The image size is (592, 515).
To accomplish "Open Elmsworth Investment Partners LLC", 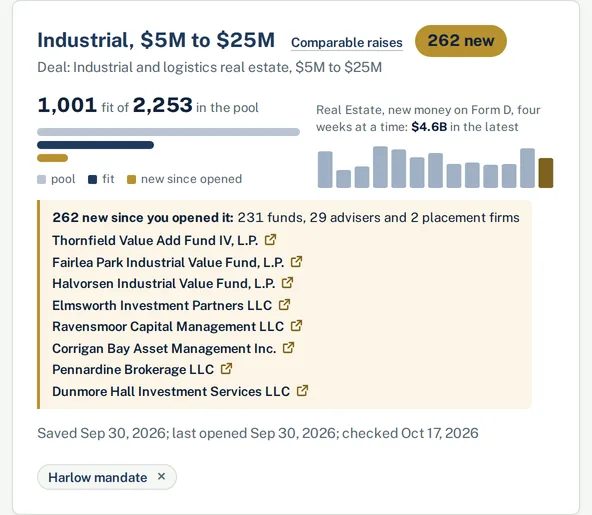I will (162, 305).
